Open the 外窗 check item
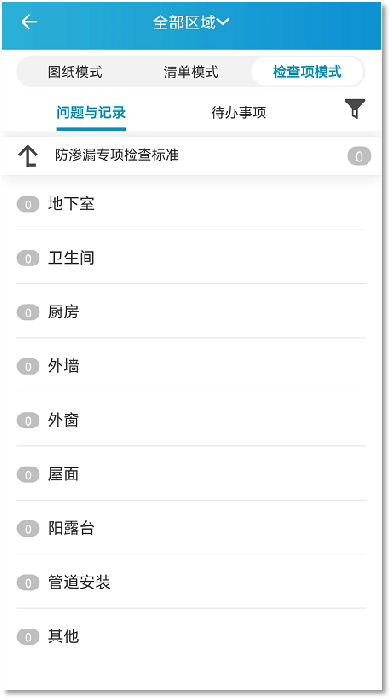The height and width of the screenshot is (700, 392). 191,420
